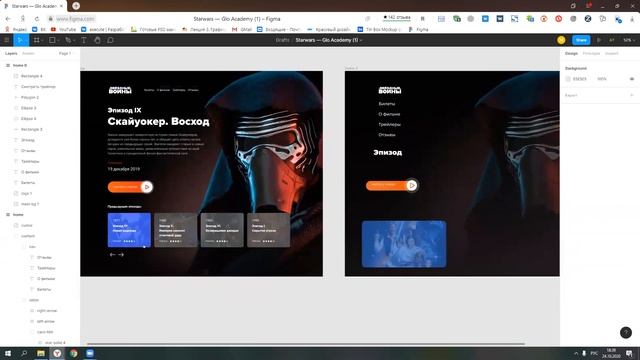
Task: Click the background hex value field
Action: point(580,79)
